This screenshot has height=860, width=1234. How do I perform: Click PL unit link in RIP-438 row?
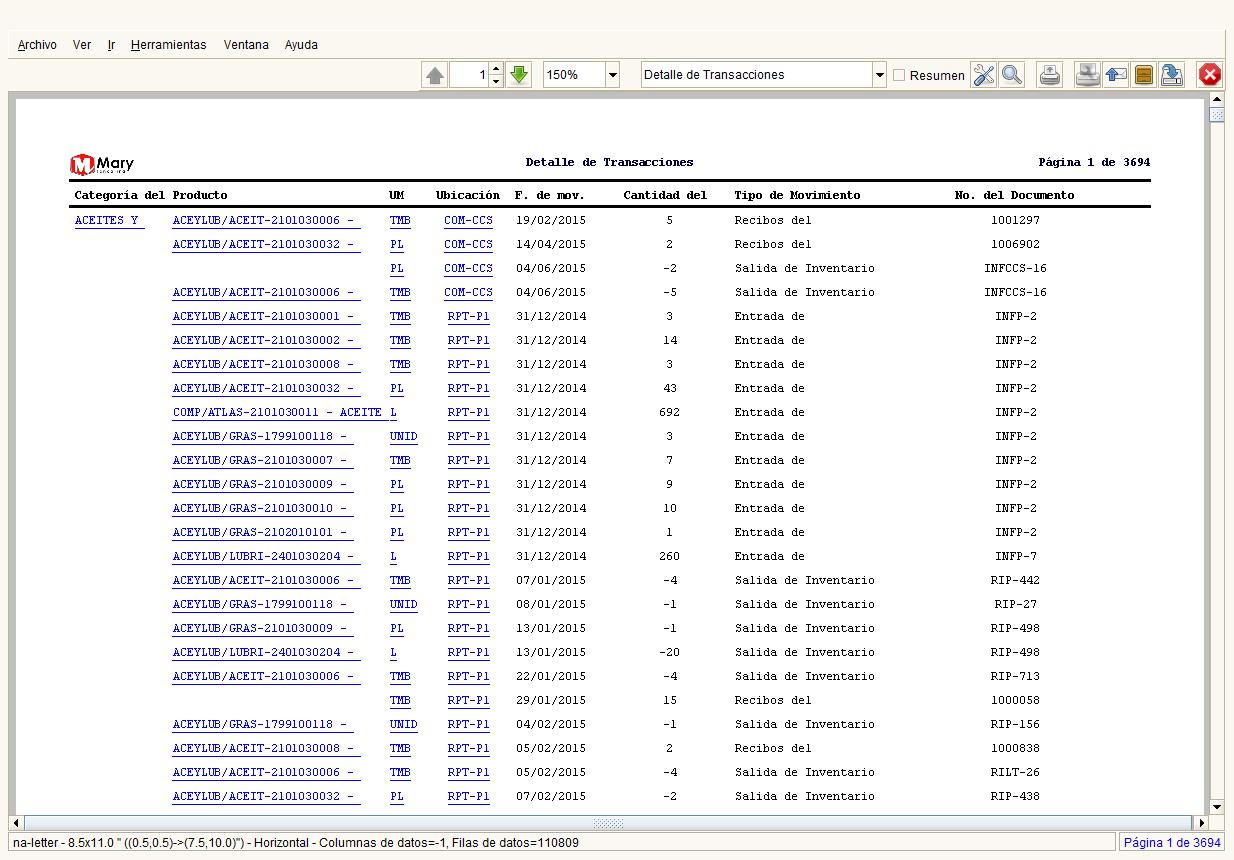[397, 796]
